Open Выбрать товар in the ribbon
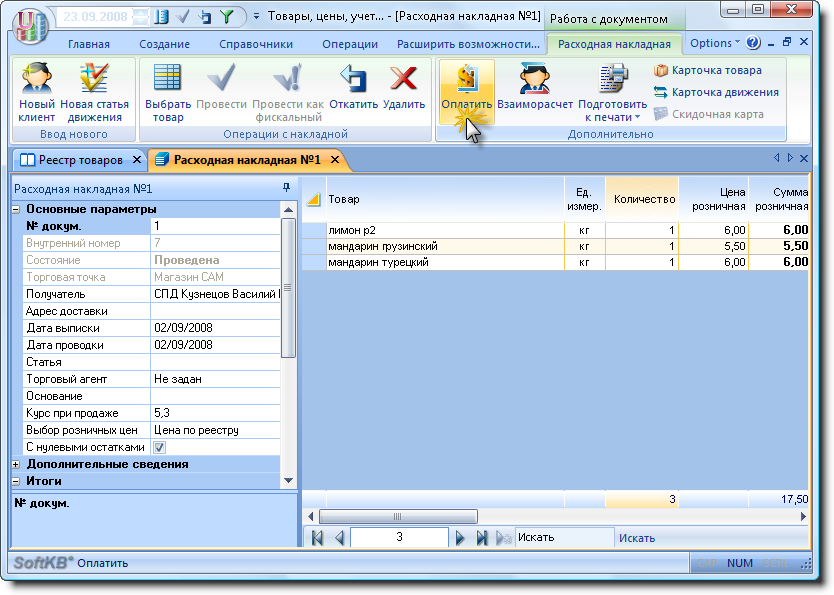 [x=168, y=93]
